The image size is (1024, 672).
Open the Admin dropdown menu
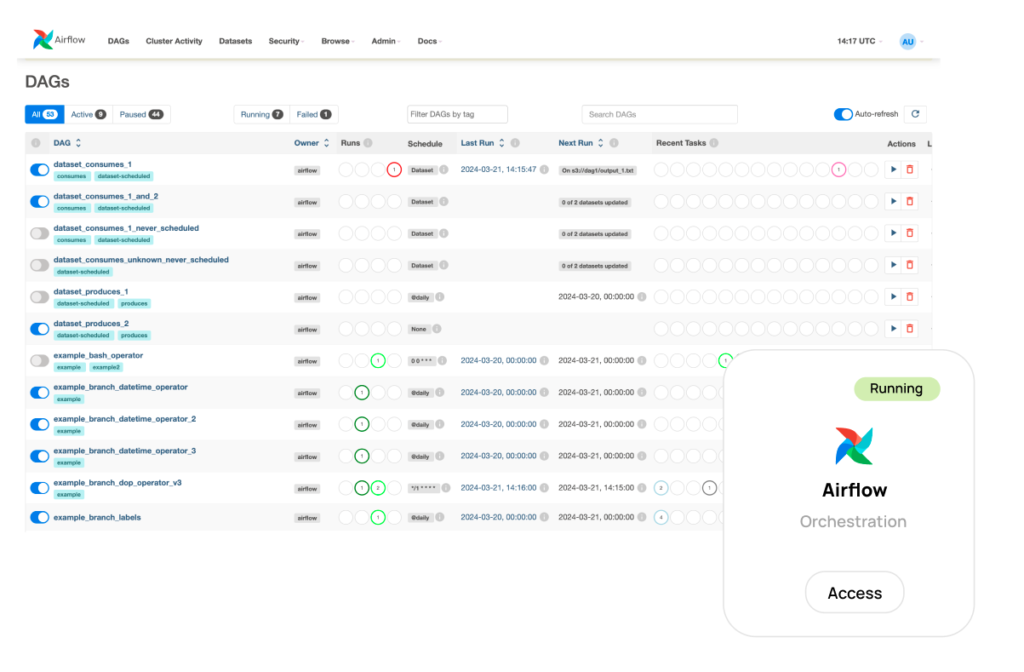pyautogui.click(x=385, y=41)
